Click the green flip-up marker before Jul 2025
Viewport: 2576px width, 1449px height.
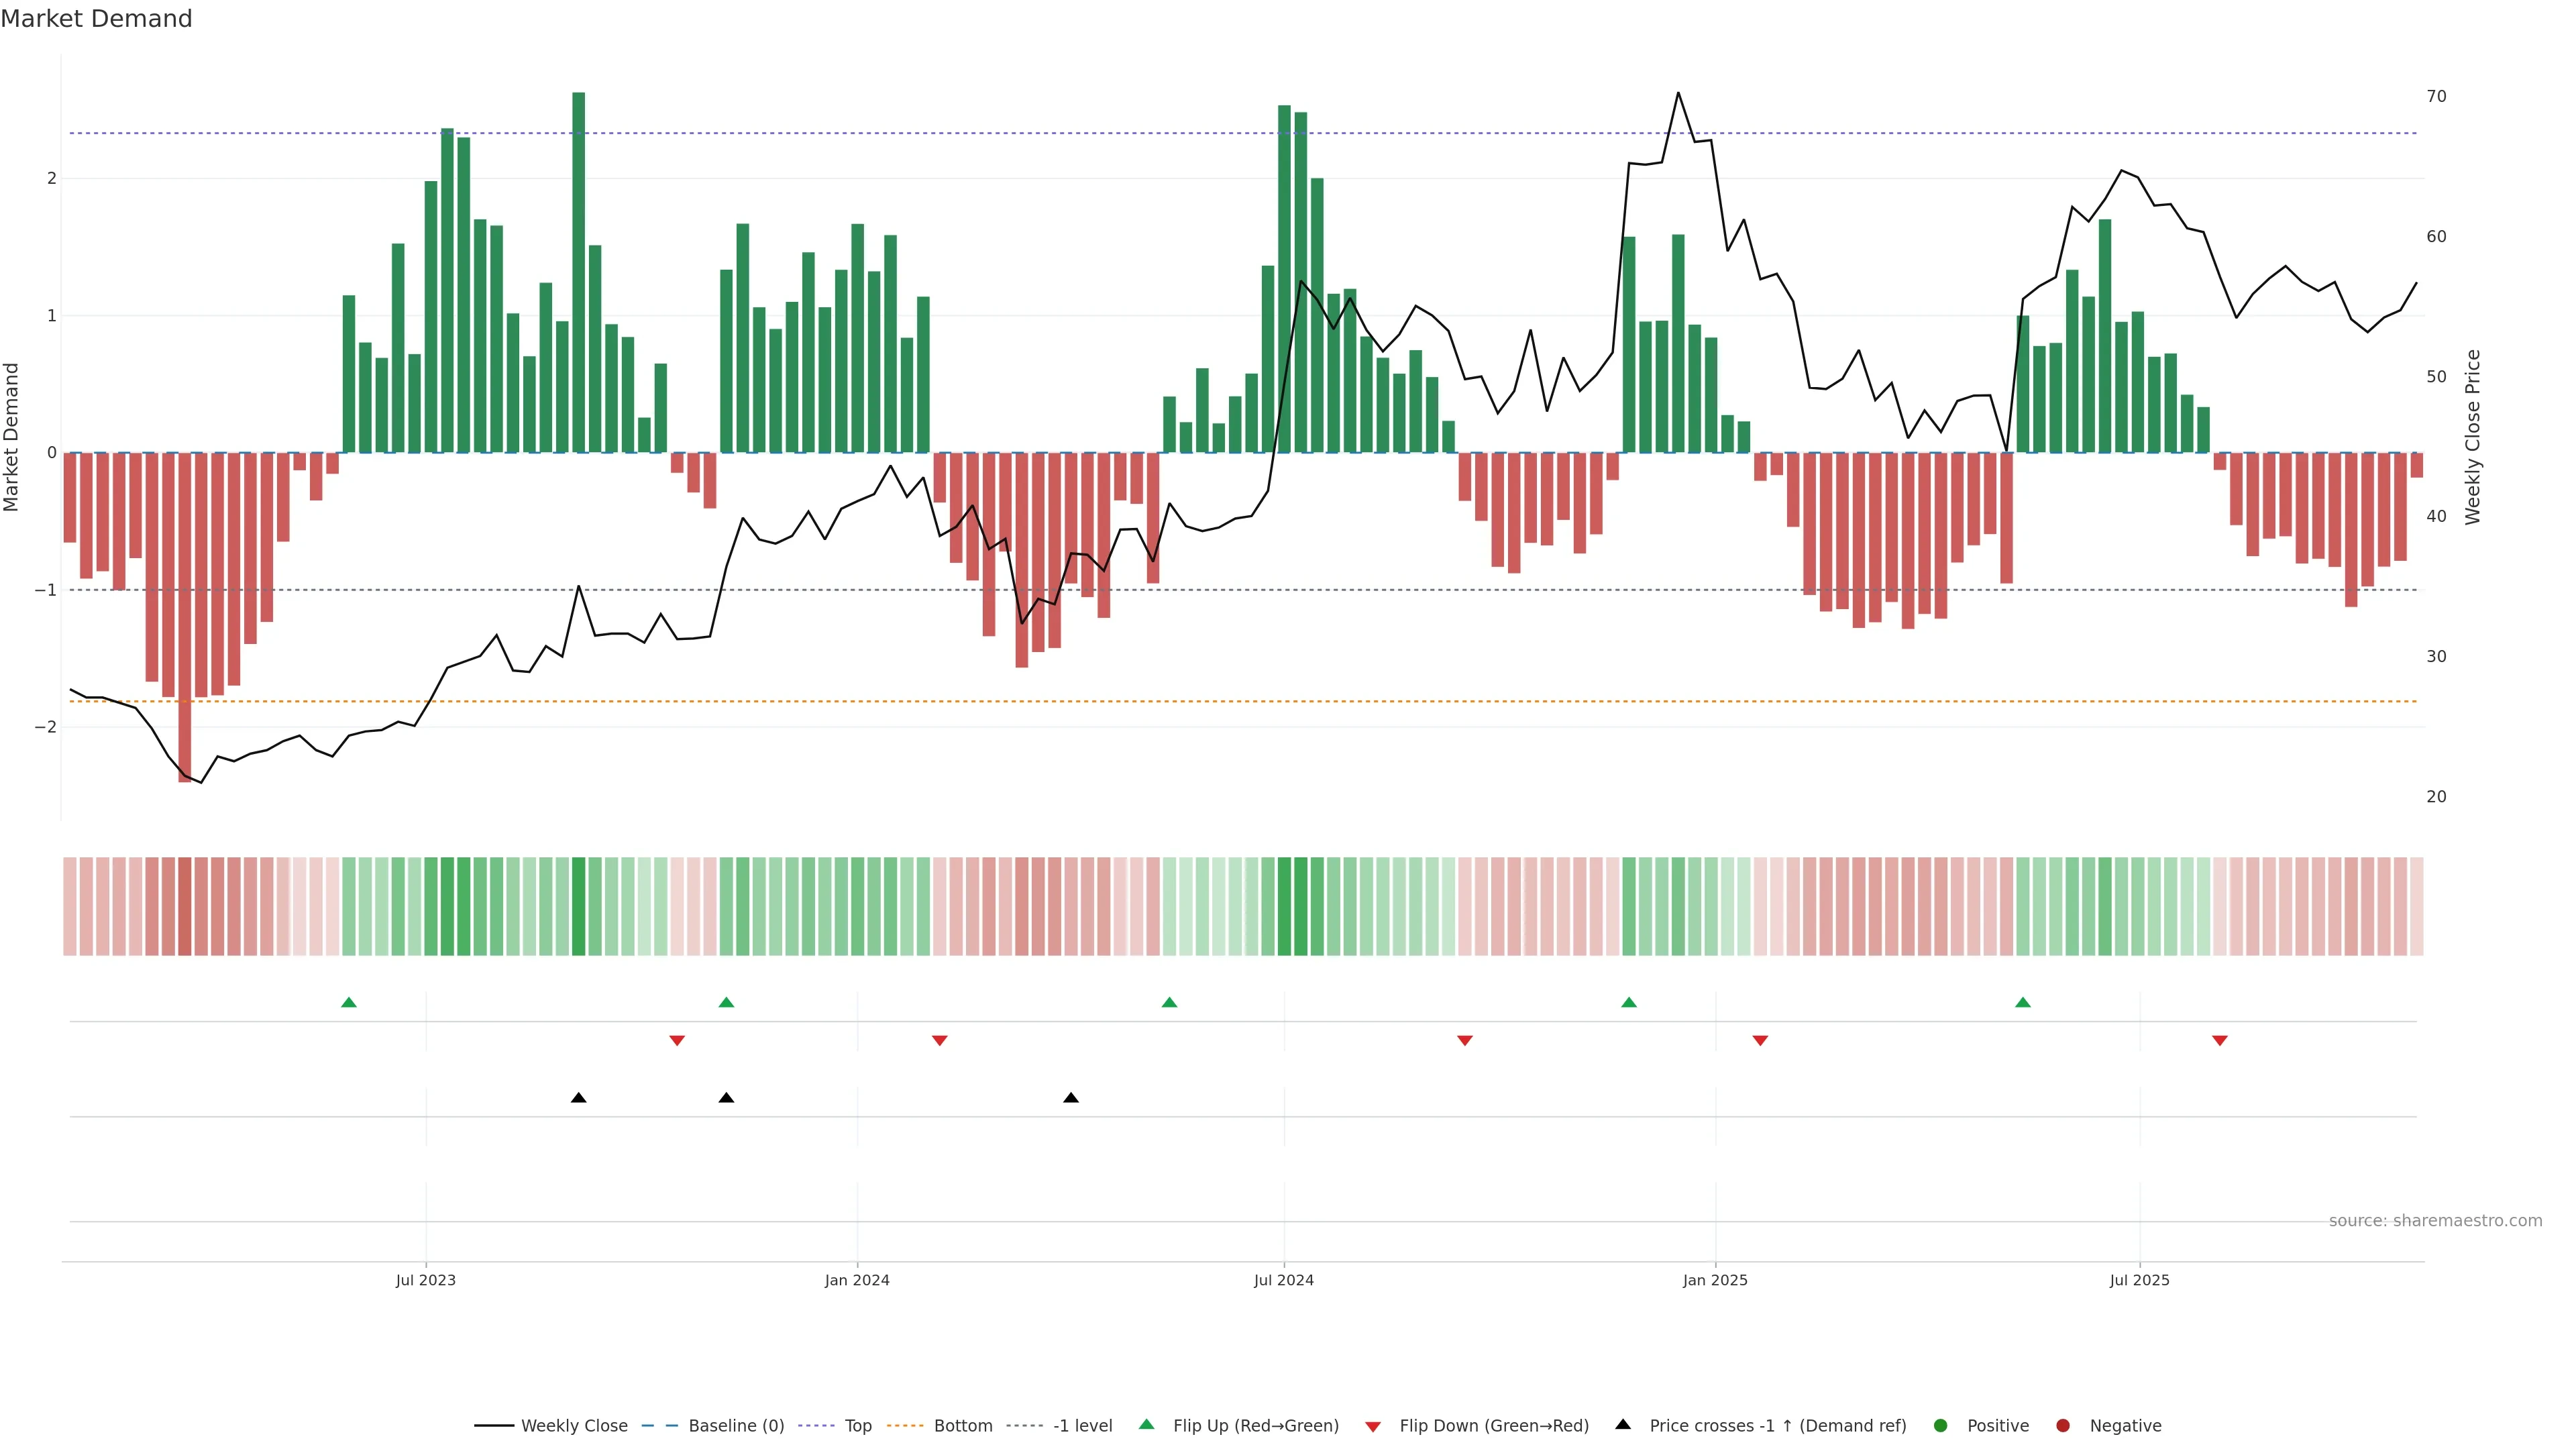2023,1002
